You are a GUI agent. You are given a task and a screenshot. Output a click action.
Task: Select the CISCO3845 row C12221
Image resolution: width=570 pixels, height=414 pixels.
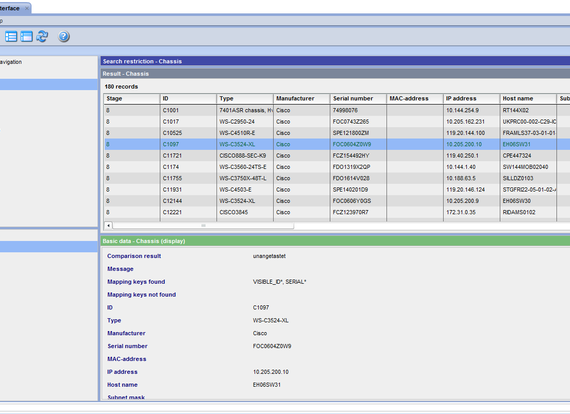337,212
